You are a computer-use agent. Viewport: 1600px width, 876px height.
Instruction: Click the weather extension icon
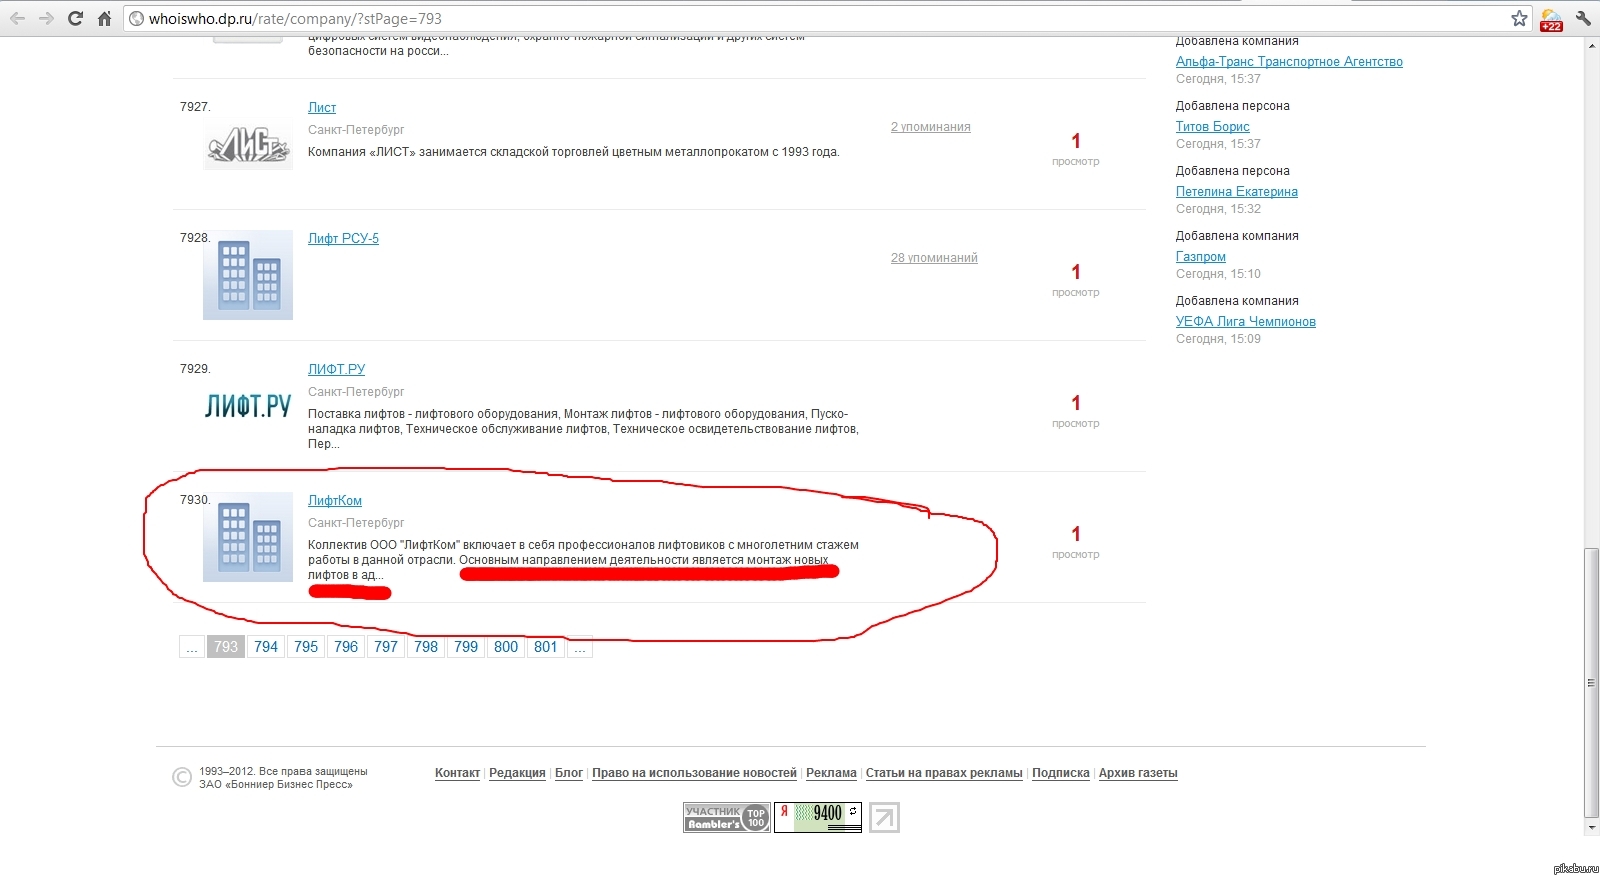(x=1551, y=18)
